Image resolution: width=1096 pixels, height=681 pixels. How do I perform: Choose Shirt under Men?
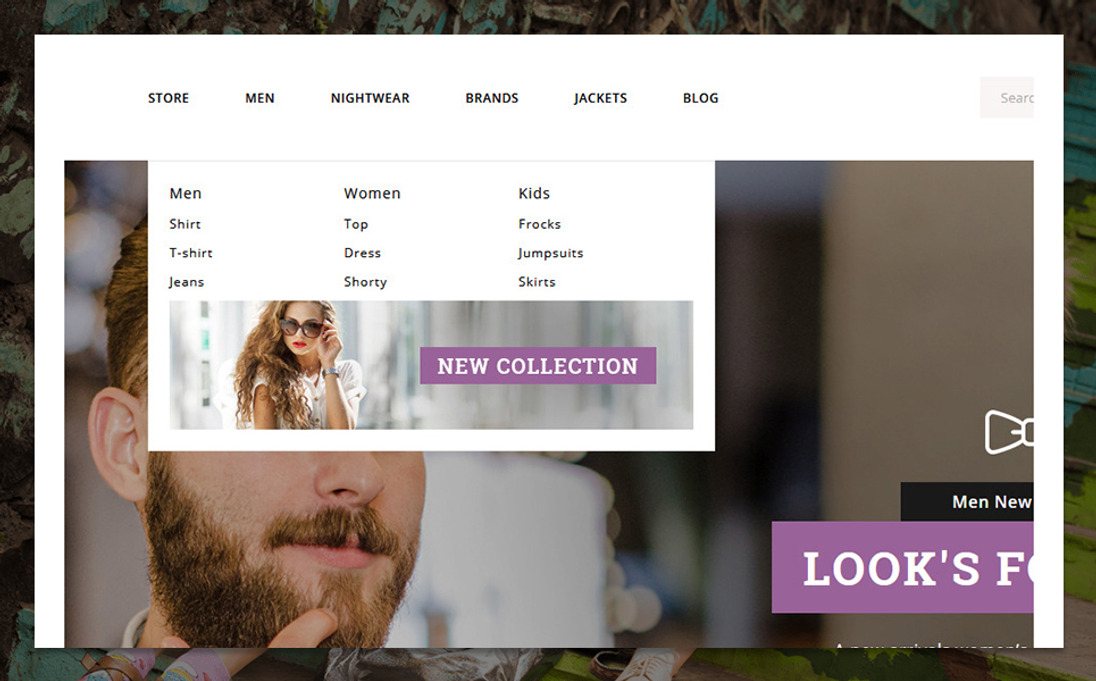click(x=185, y=224)
